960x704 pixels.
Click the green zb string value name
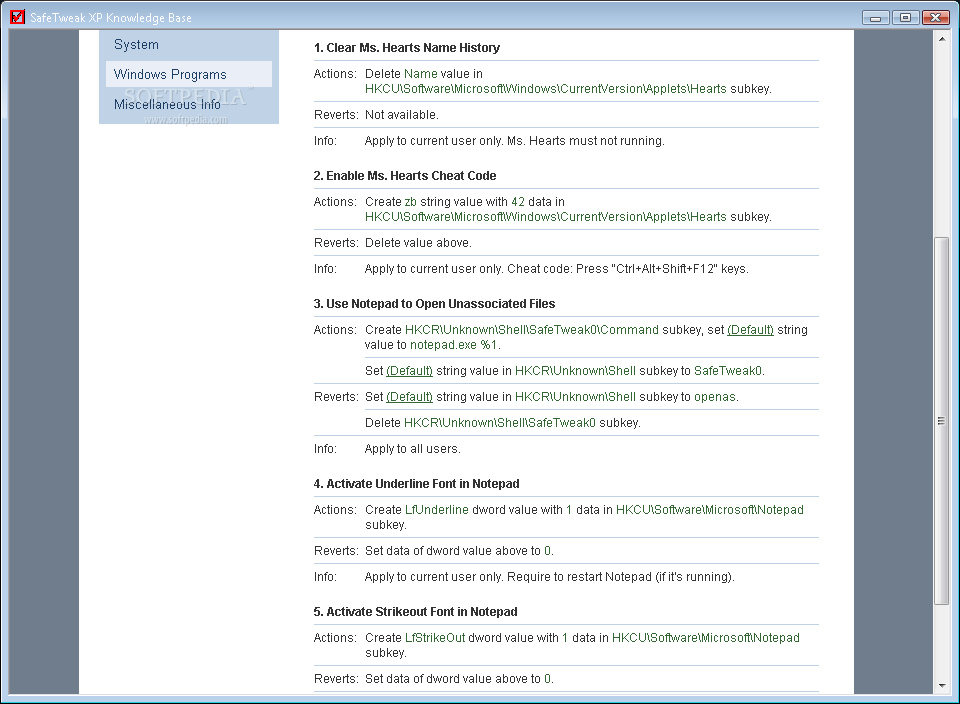(411, 201)
